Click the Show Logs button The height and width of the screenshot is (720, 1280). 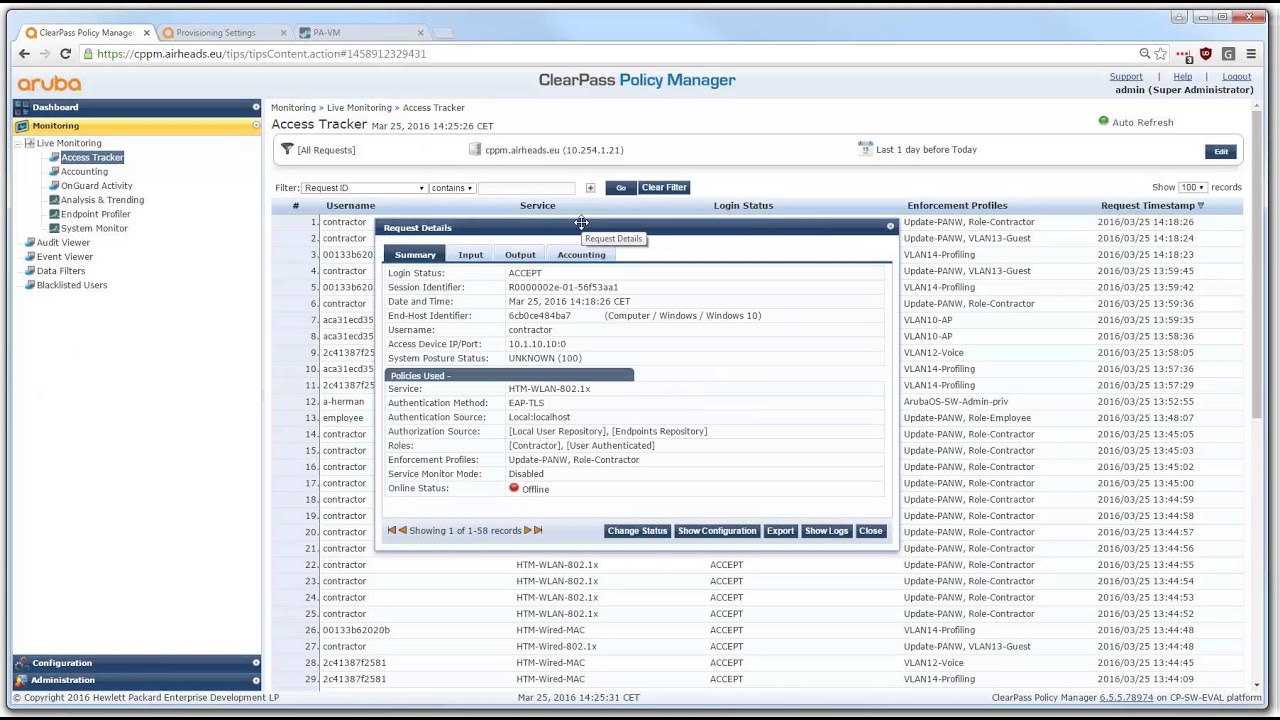826,531
